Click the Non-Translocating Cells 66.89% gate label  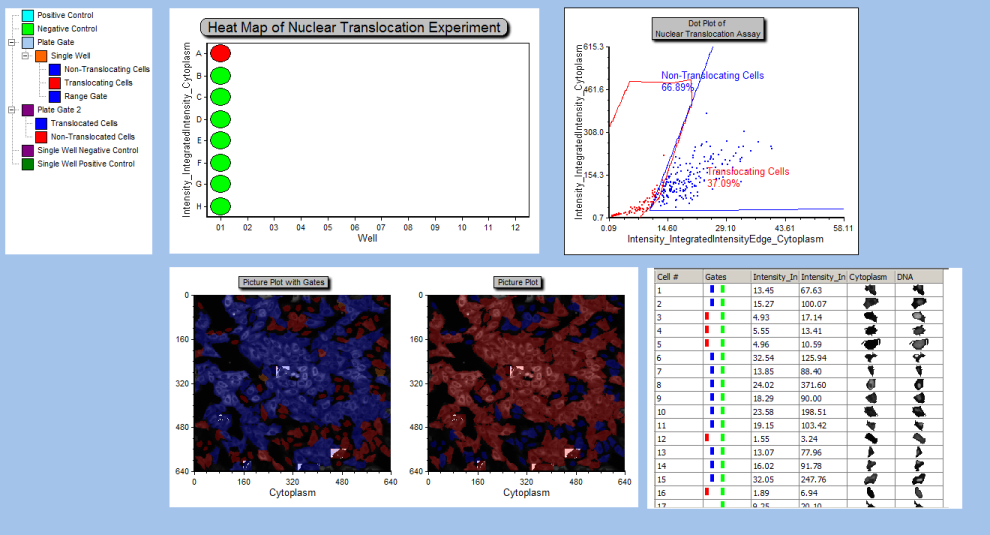coord(712,81)
